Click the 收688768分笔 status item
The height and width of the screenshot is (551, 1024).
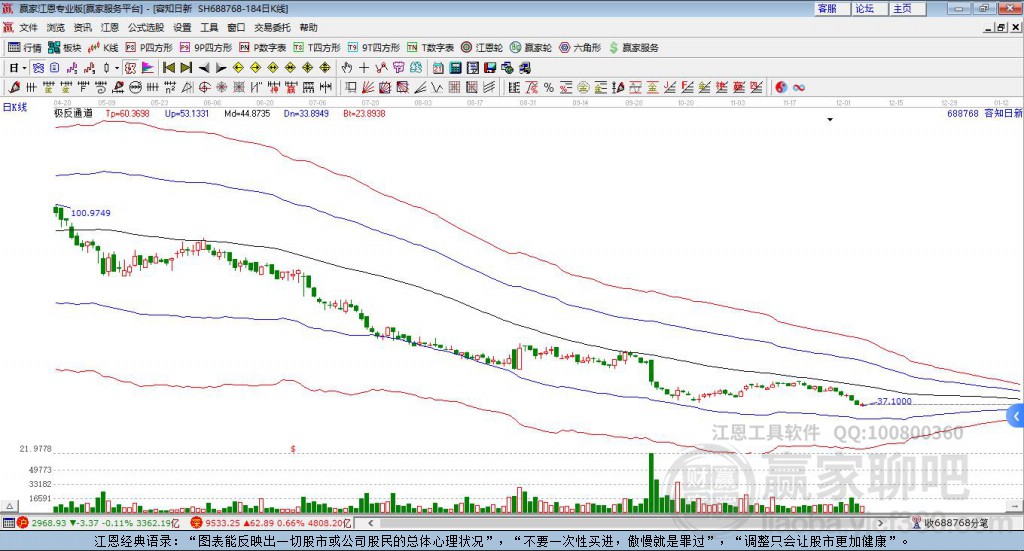tap(950, 523)
